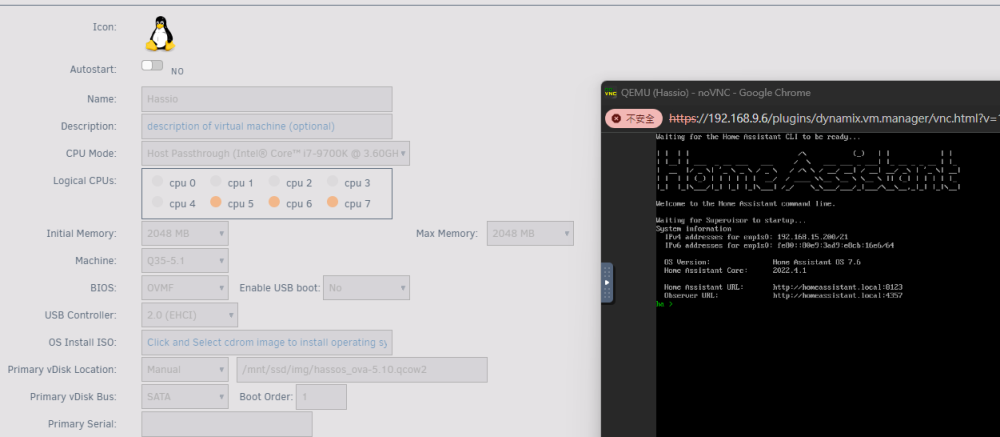Screen dimensions: 1000x437
Task: Click the vDisk path field hassos_ova-5.10.qcow2
Action: [x=362, y=369]
